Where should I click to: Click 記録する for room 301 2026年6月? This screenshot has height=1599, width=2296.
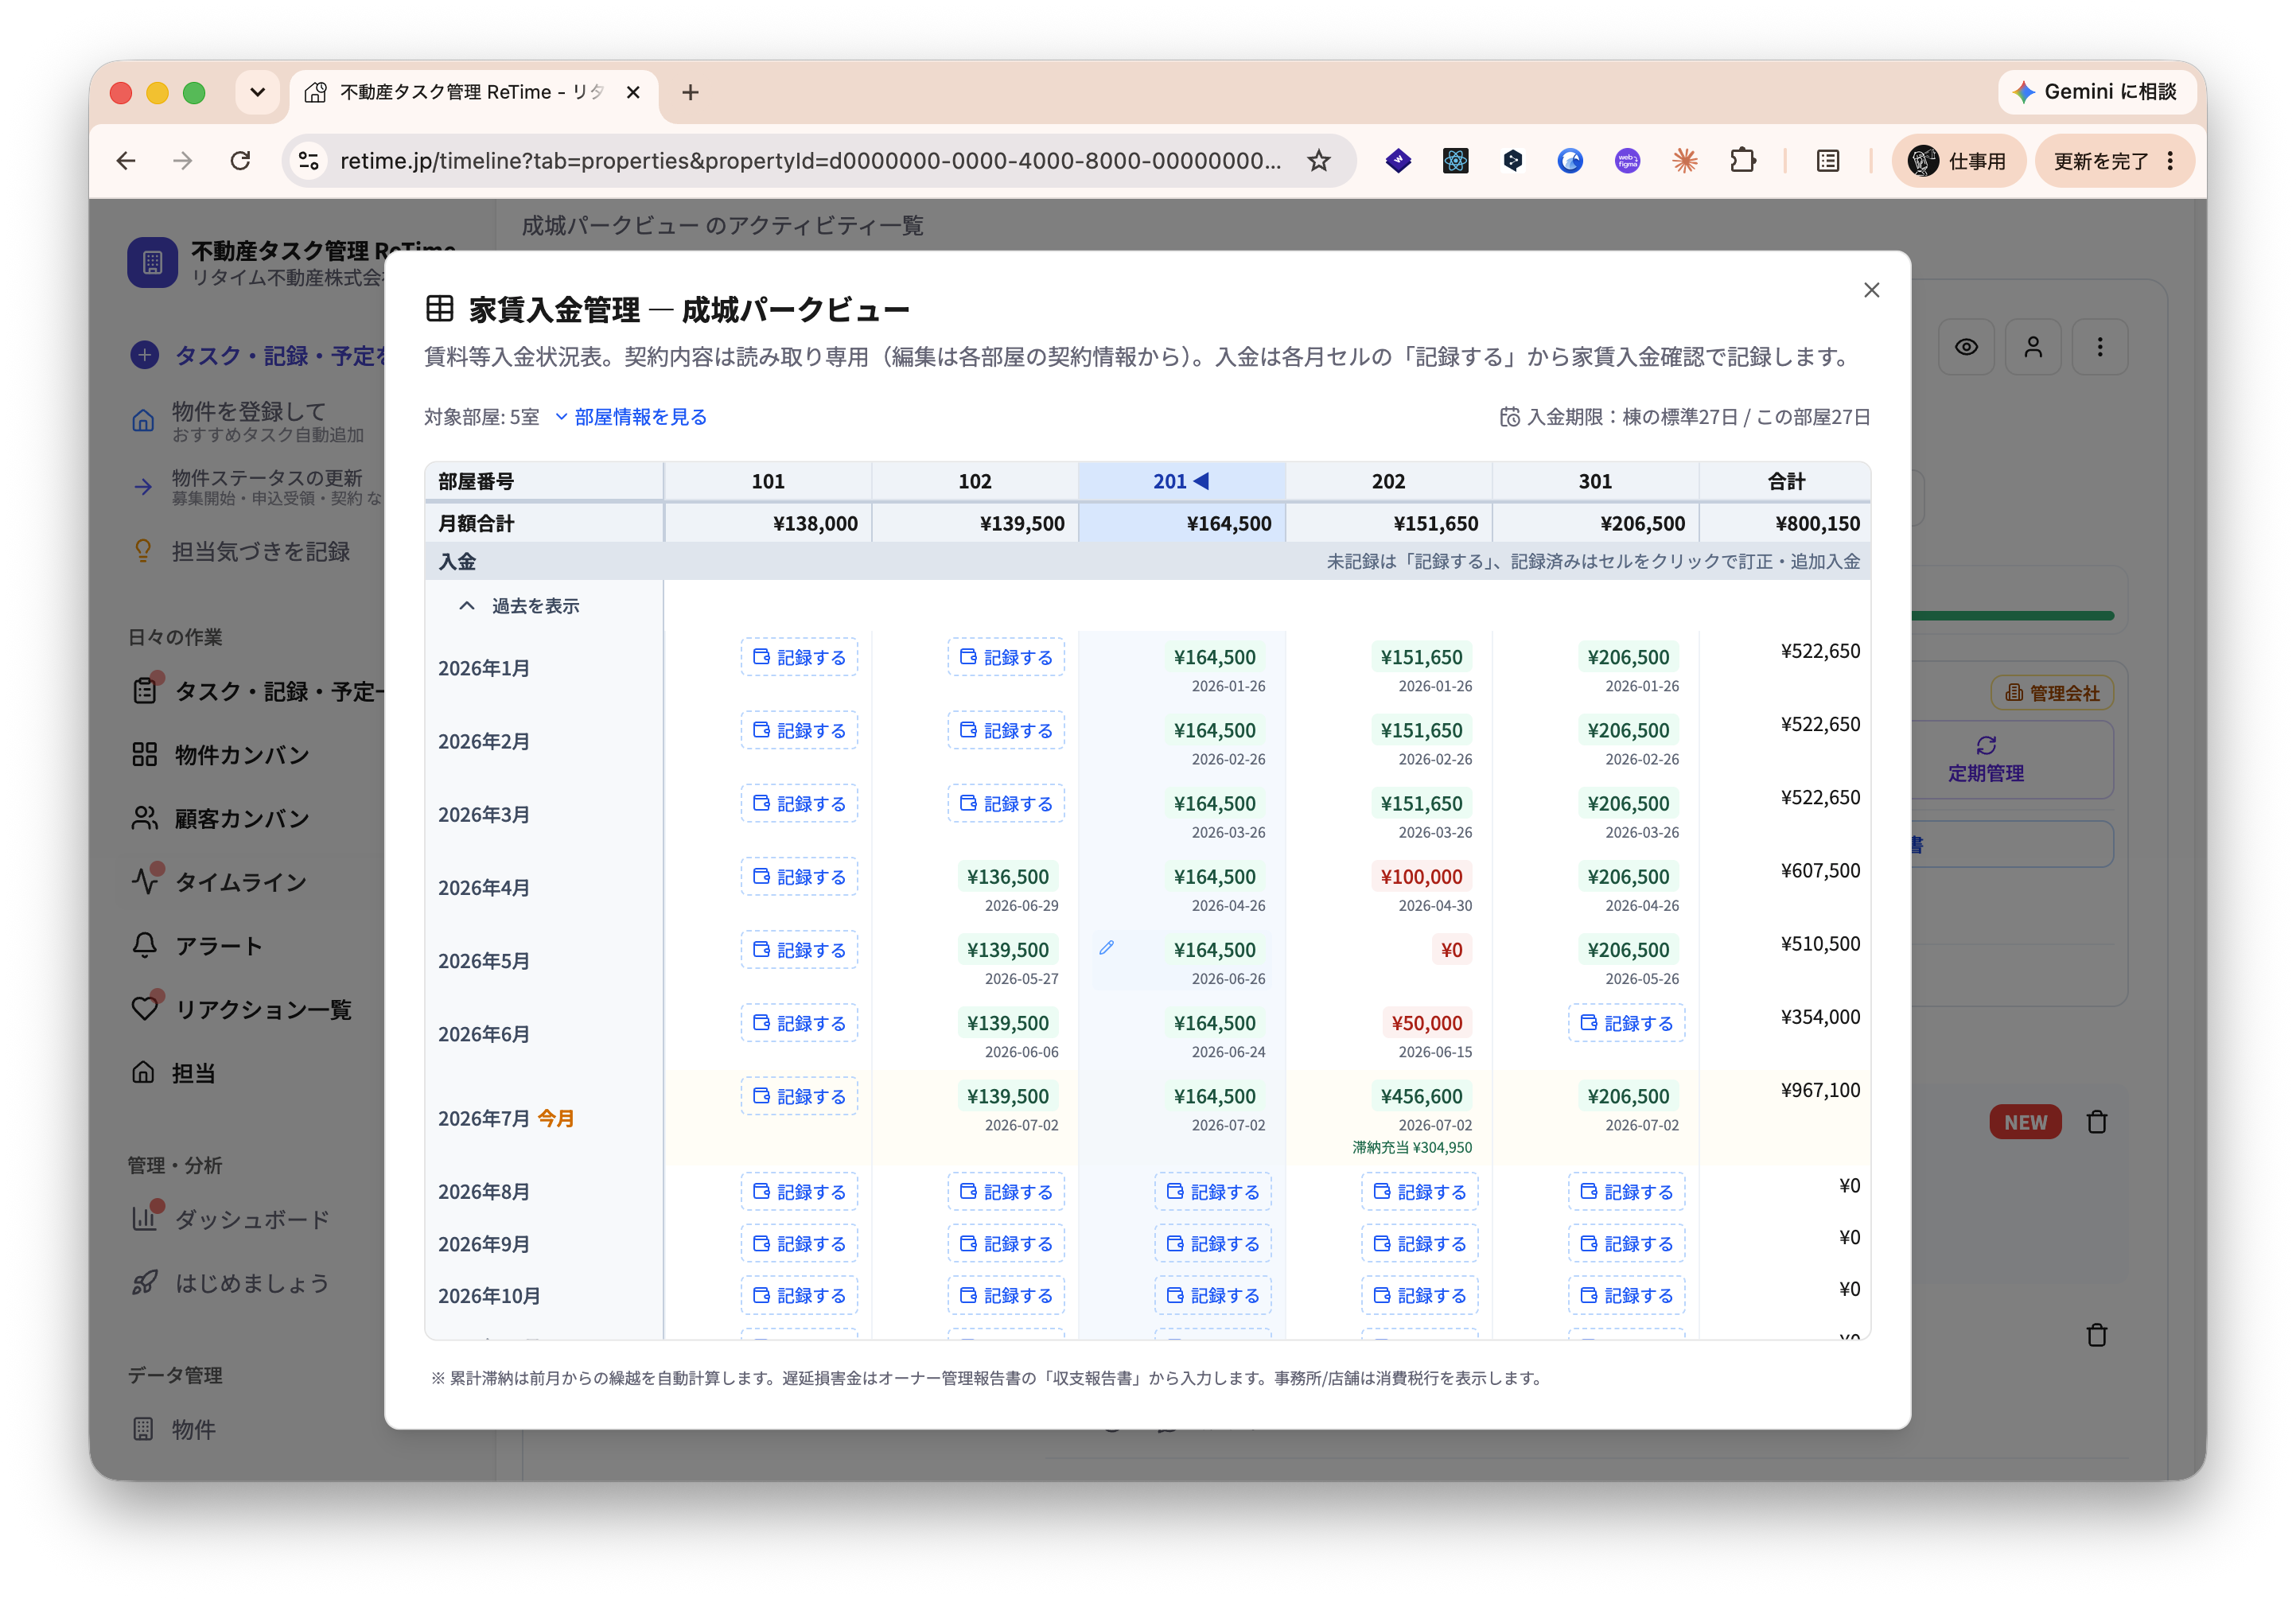pos(1626,1023)
